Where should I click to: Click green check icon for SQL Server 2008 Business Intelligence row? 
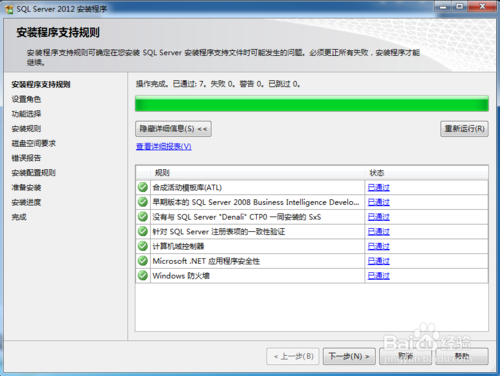[143, 202]
